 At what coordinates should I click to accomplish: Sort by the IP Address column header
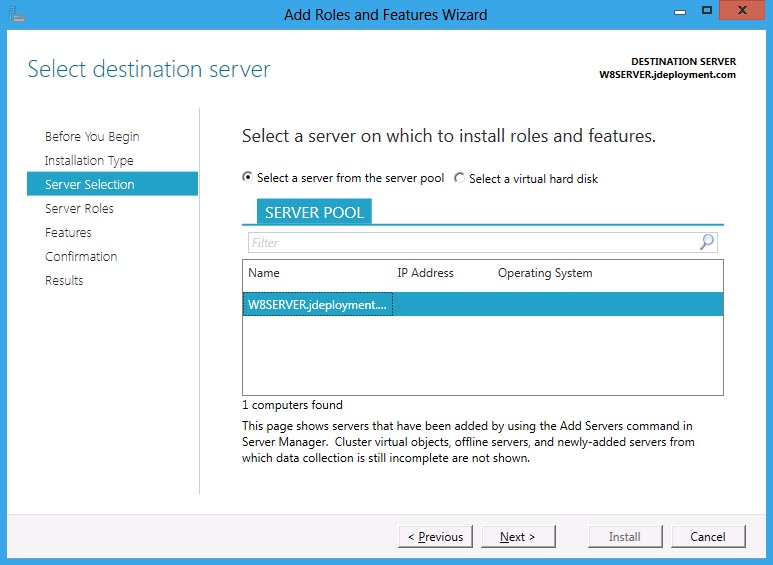coord(425,273)
